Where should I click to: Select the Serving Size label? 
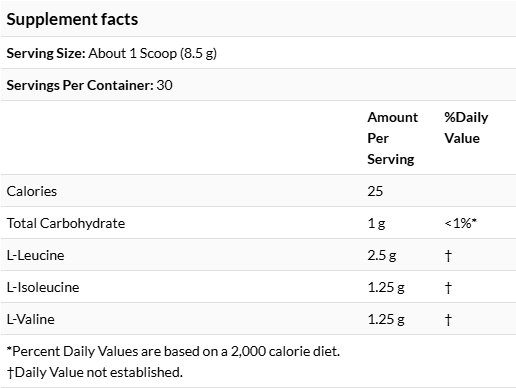click(46, 53)
